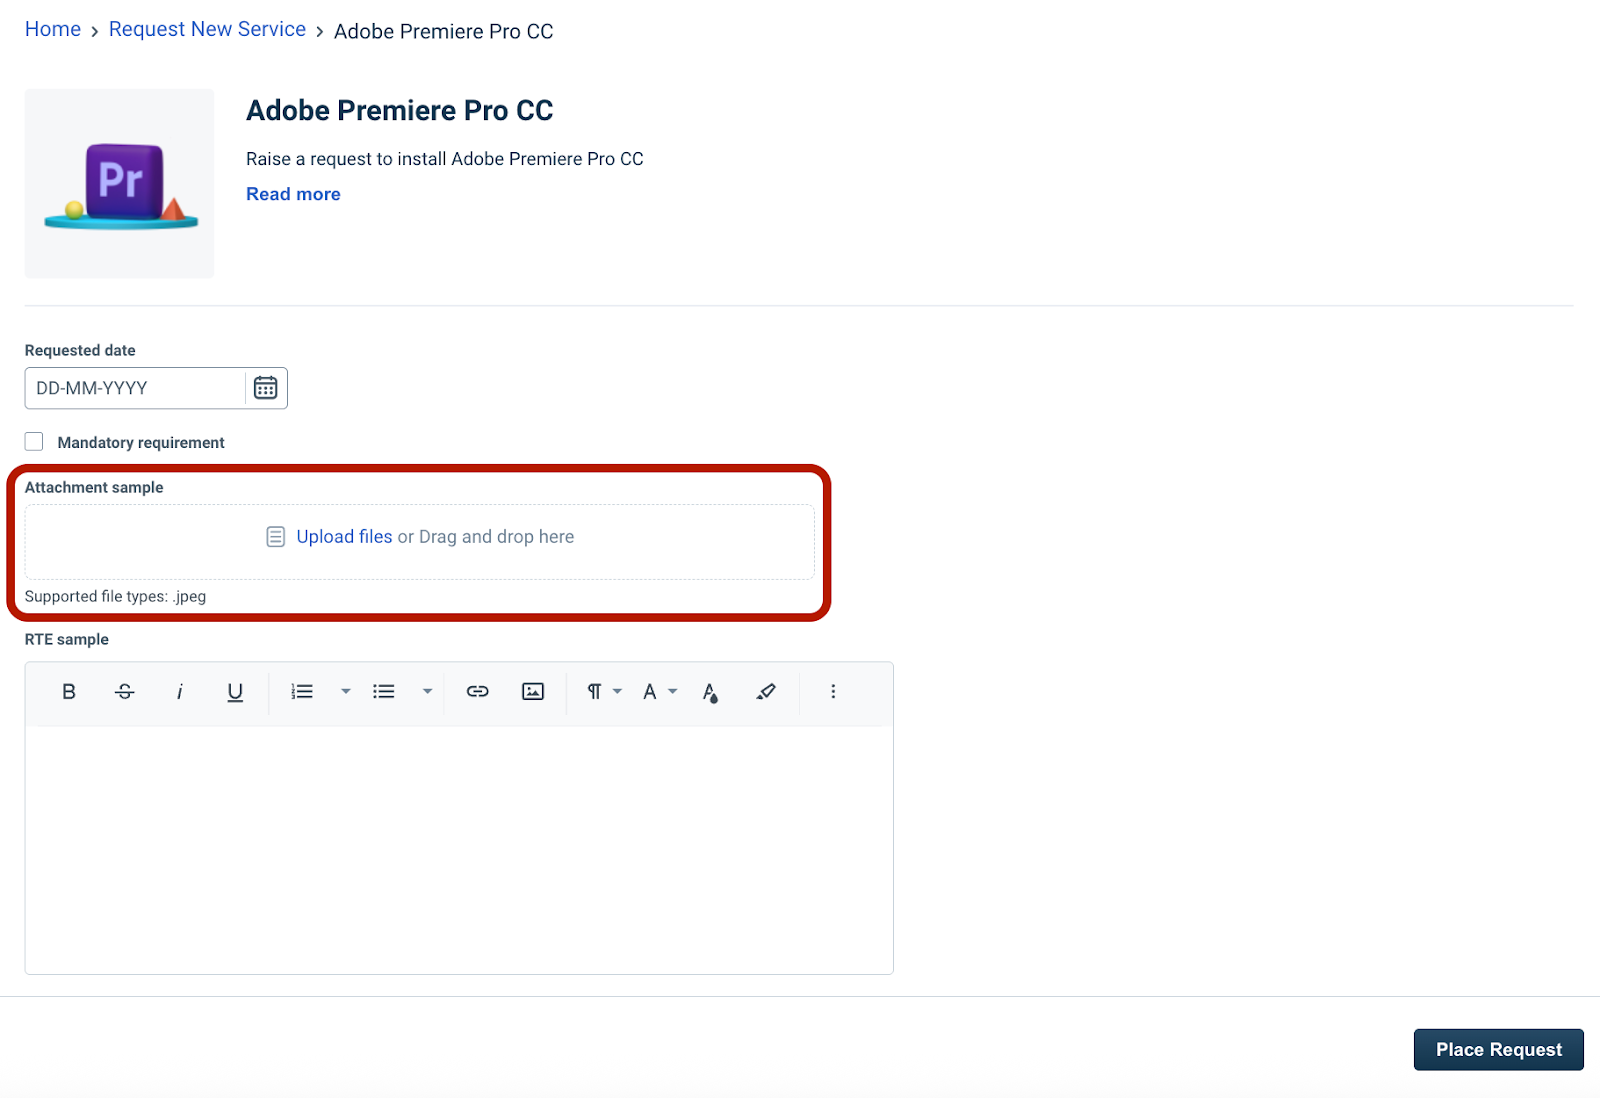The height and width of the screenshot is (1098, 1600).
Task: Go to Request New Service breadcrumb
Action: [x=207, y=29]
